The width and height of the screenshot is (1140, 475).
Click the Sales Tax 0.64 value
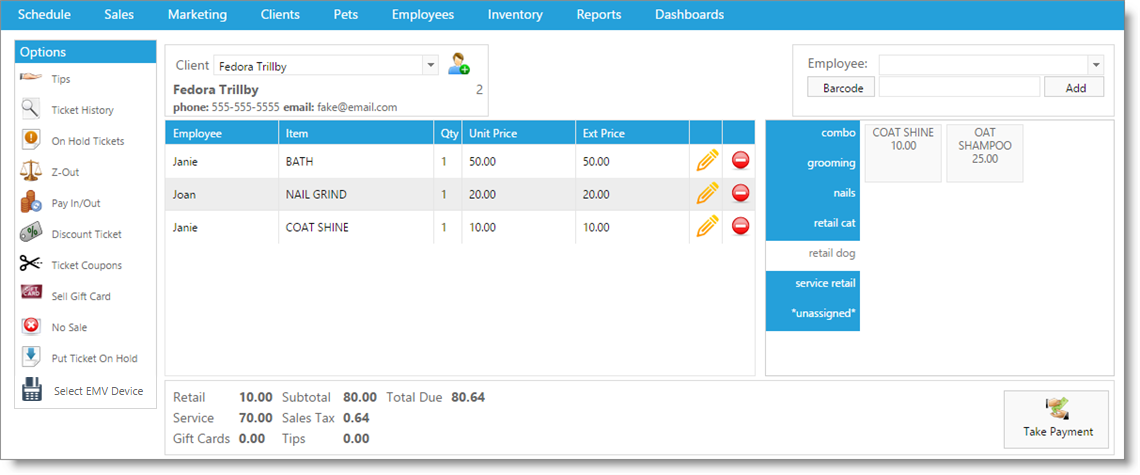[x=356, y=418]
